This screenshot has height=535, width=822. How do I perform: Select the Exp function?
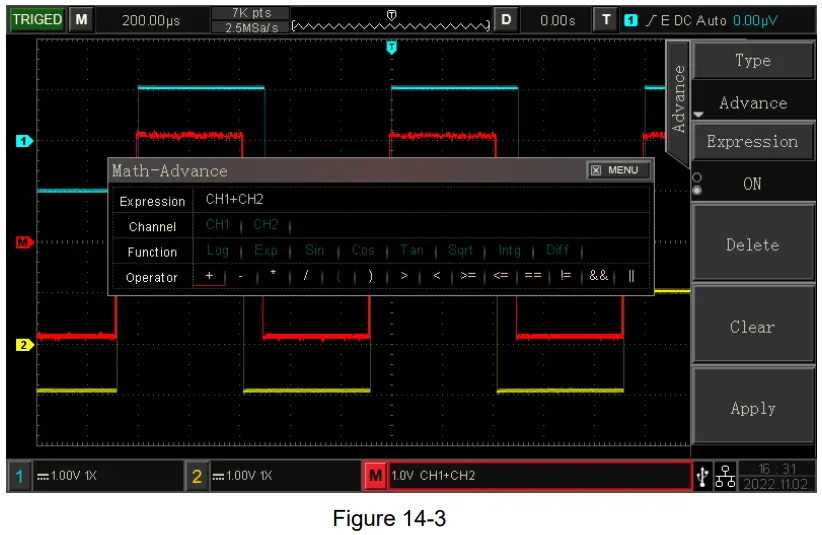click(x=266, y=250)
